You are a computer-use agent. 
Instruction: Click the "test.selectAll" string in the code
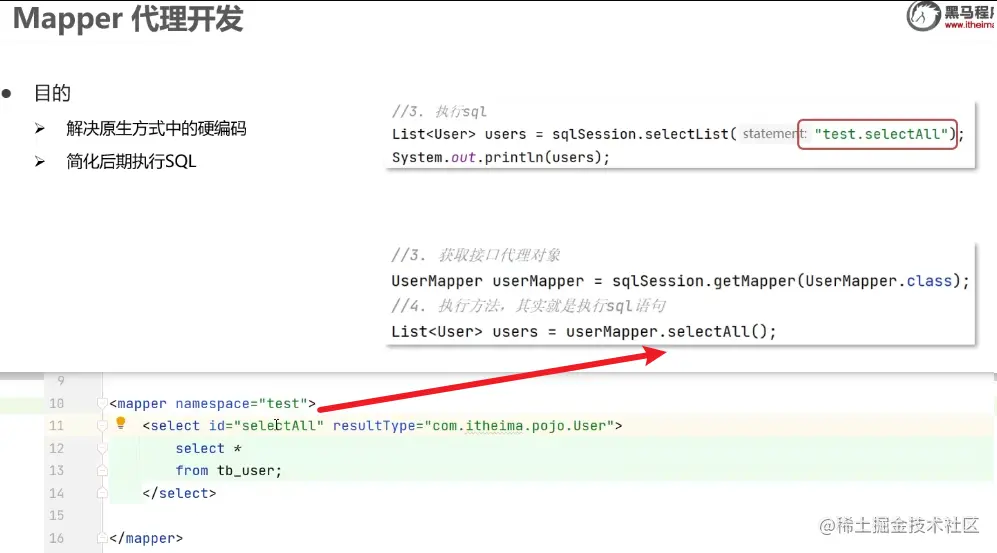coord(881,134)
